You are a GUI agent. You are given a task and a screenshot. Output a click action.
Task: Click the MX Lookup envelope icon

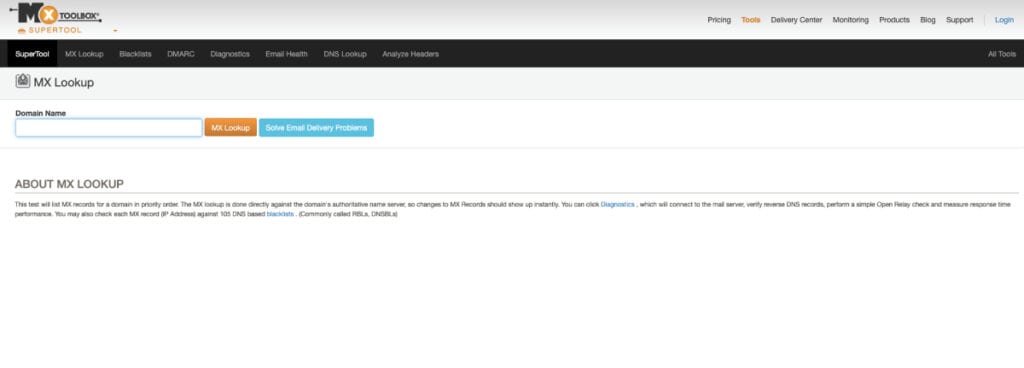[23, 82]
